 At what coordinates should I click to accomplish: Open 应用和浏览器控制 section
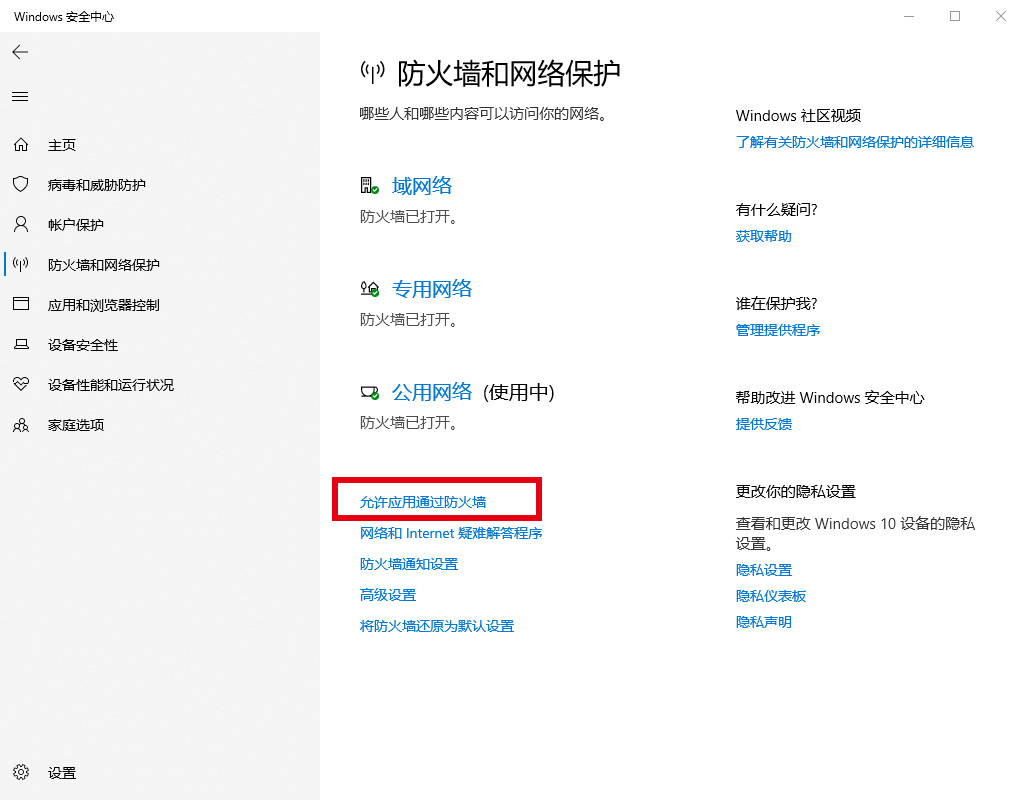(104, 305)
